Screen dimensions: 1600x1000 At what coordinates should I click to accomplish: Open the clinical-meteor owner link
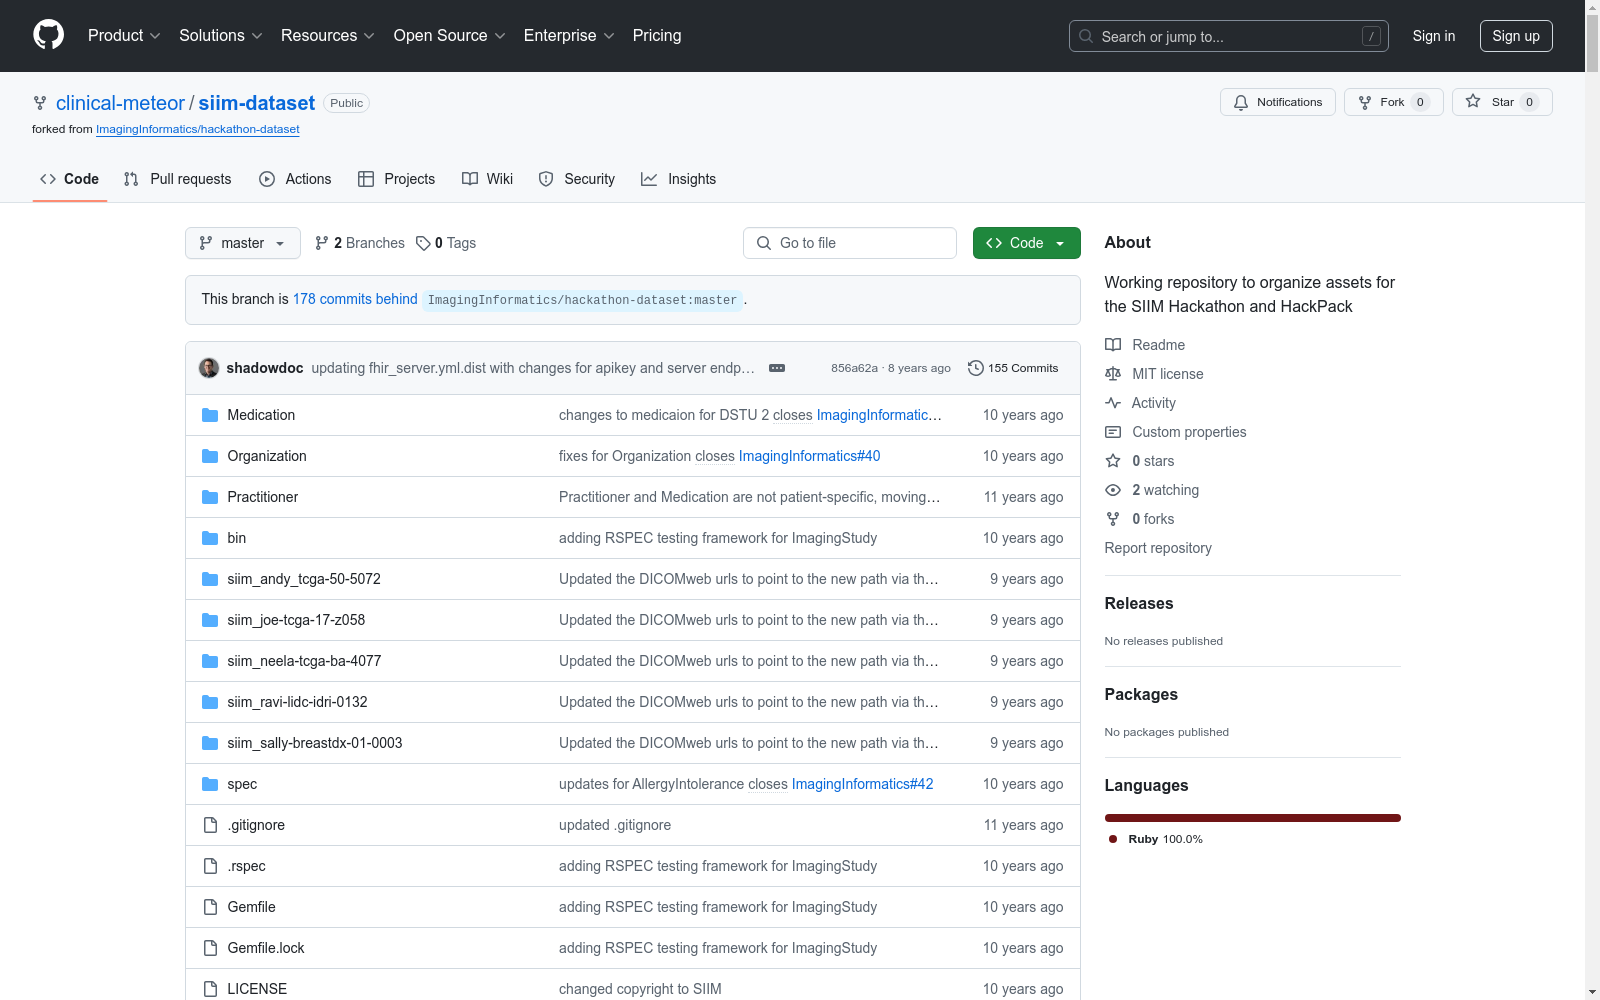tap(120, 103)
